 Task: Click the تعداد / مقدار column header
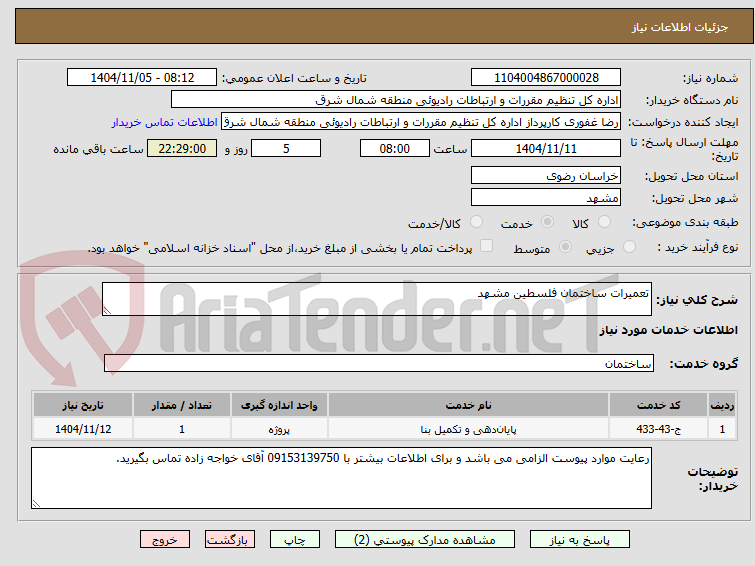[x=182, y=405]
